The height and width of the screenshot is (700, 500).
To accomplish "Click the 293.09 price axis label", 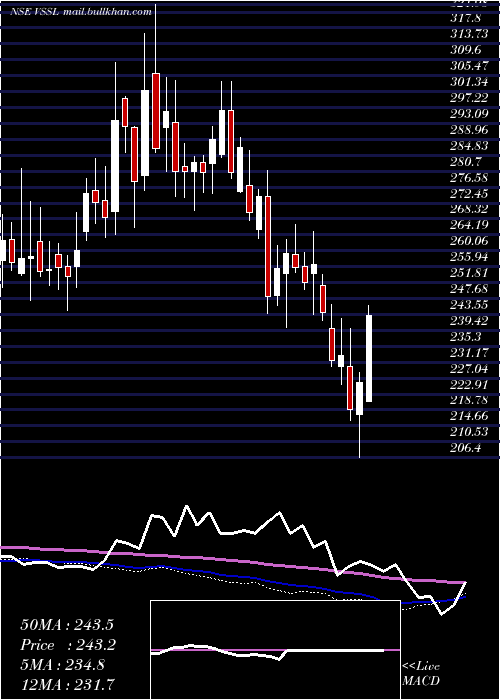I will coord(469,114).
